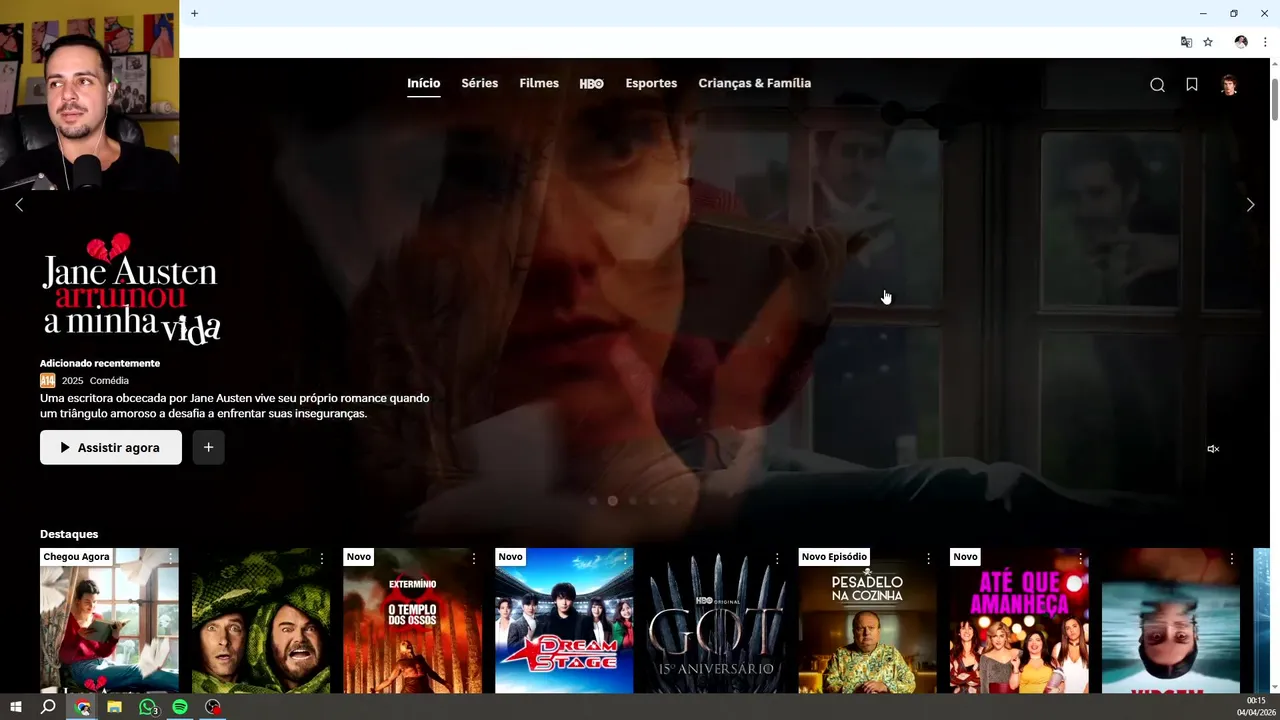Select the second hero carousel dot
Viewport: 1280px width, 720px height.
tap(612, 501)
